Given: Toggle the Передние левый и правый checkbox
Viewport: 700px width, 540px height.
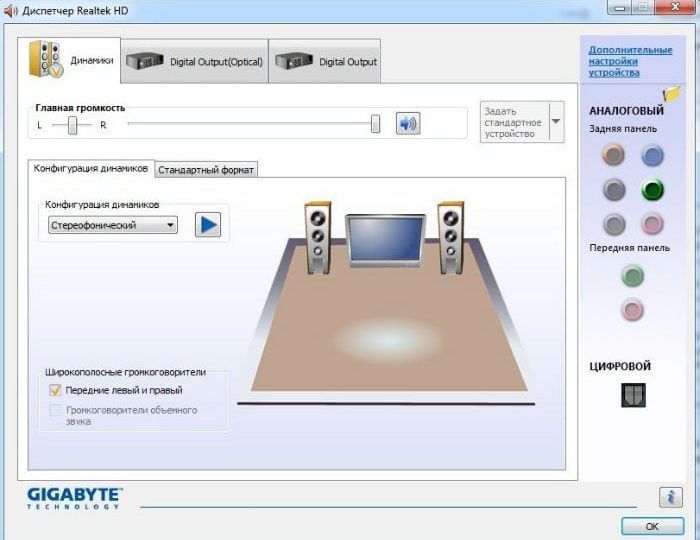Looking at the screenshot, I should (55, 390).
